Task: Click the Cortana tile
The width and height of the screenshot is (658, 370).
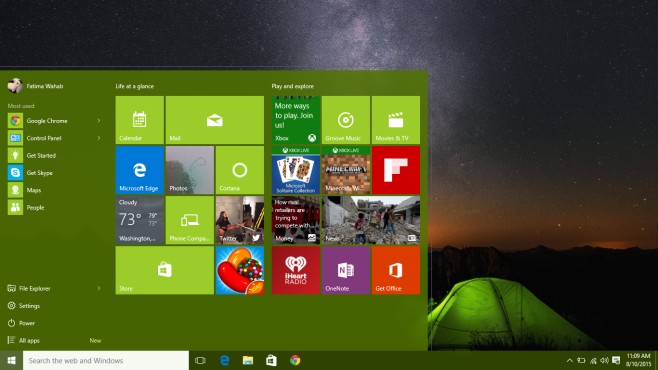Action: coord(240,170)
